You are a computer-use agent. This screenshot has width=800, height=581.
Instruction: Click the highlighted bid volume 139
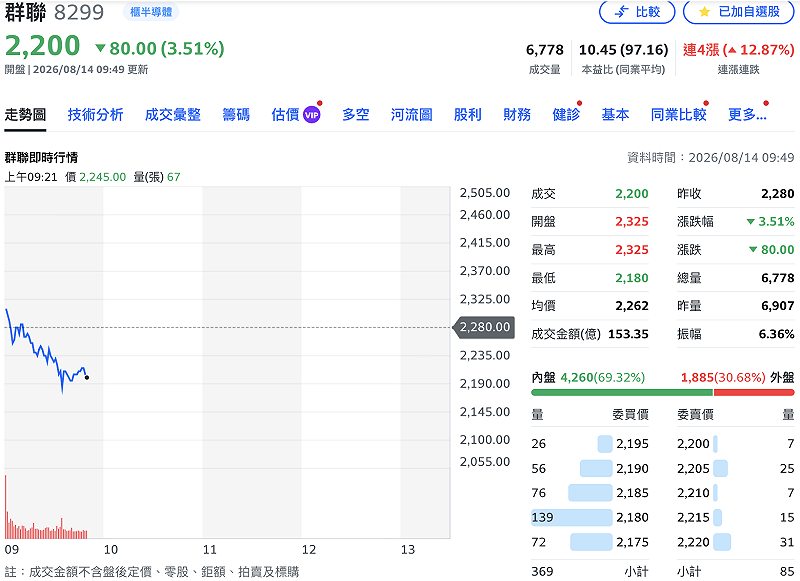pos(542,517)
